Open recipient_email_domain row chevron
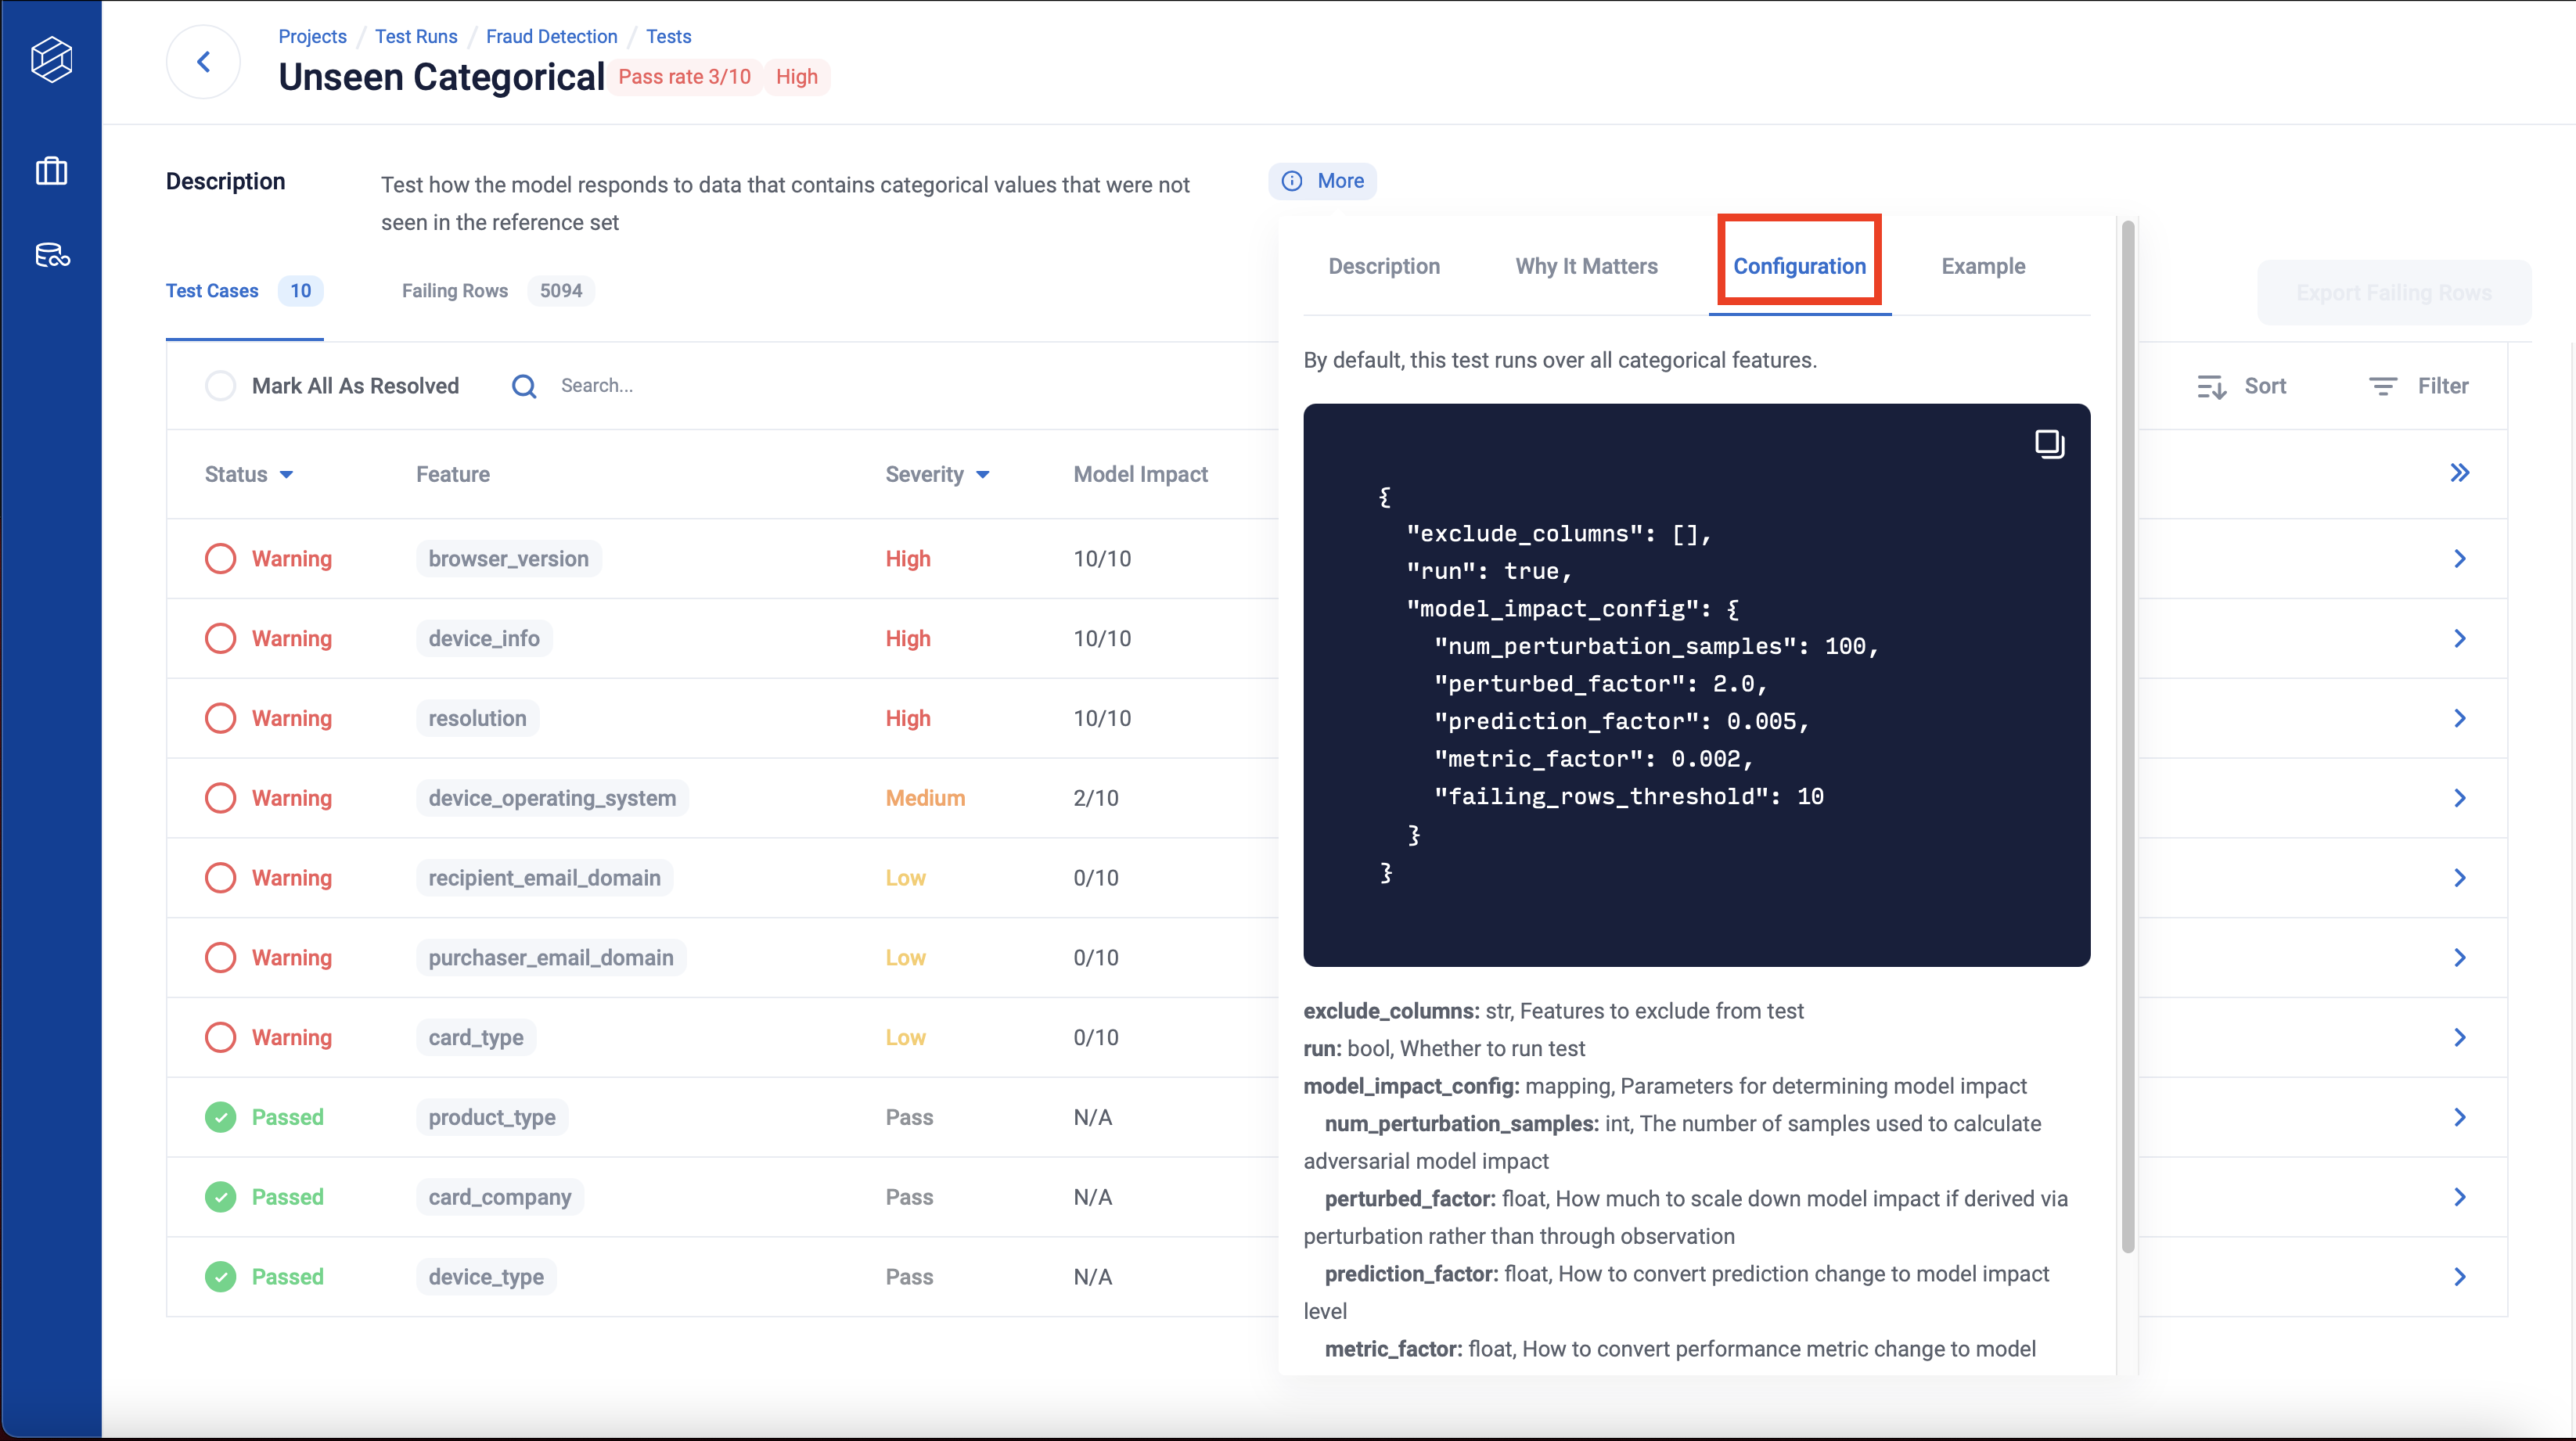Screen dimensions: 2576x1441 point(2460,878)
